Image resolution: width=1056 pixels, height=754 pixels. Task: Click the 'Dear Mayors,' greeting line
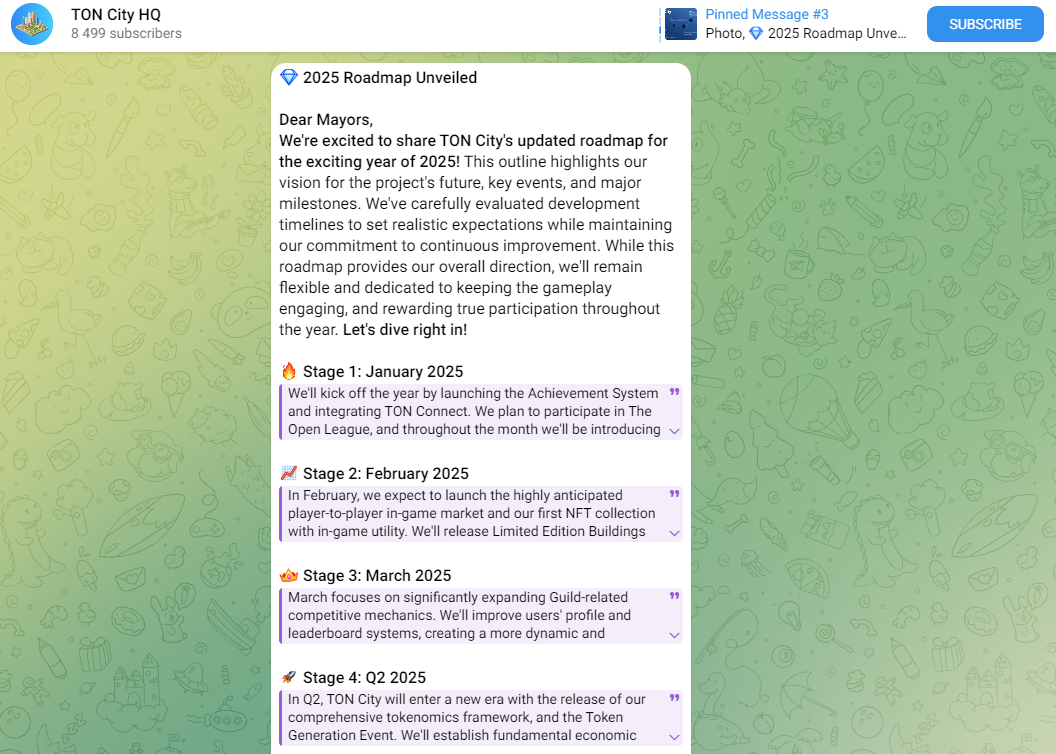(326, 120)
